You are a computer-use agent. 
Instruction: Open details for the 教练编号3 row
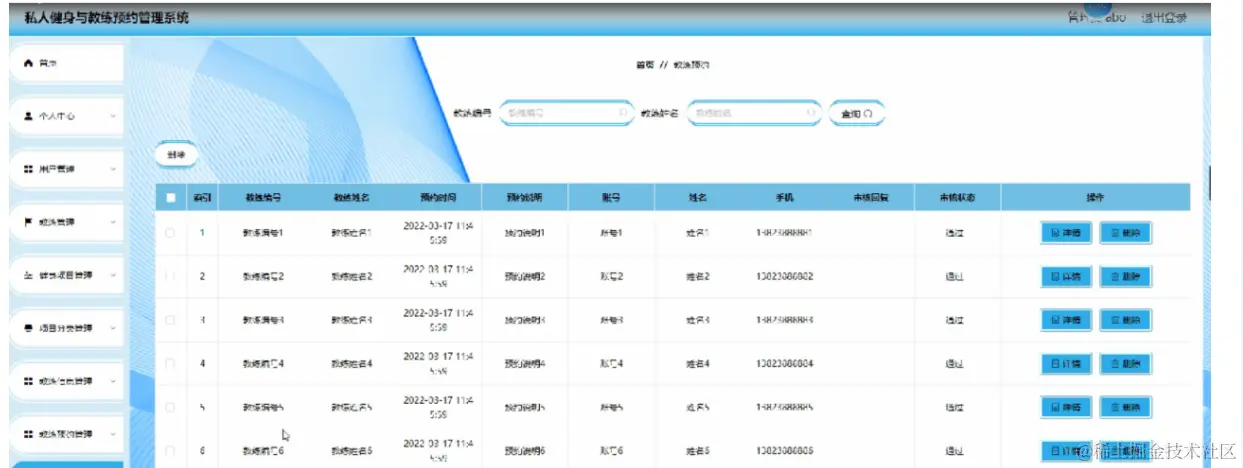pos(1065,320)
